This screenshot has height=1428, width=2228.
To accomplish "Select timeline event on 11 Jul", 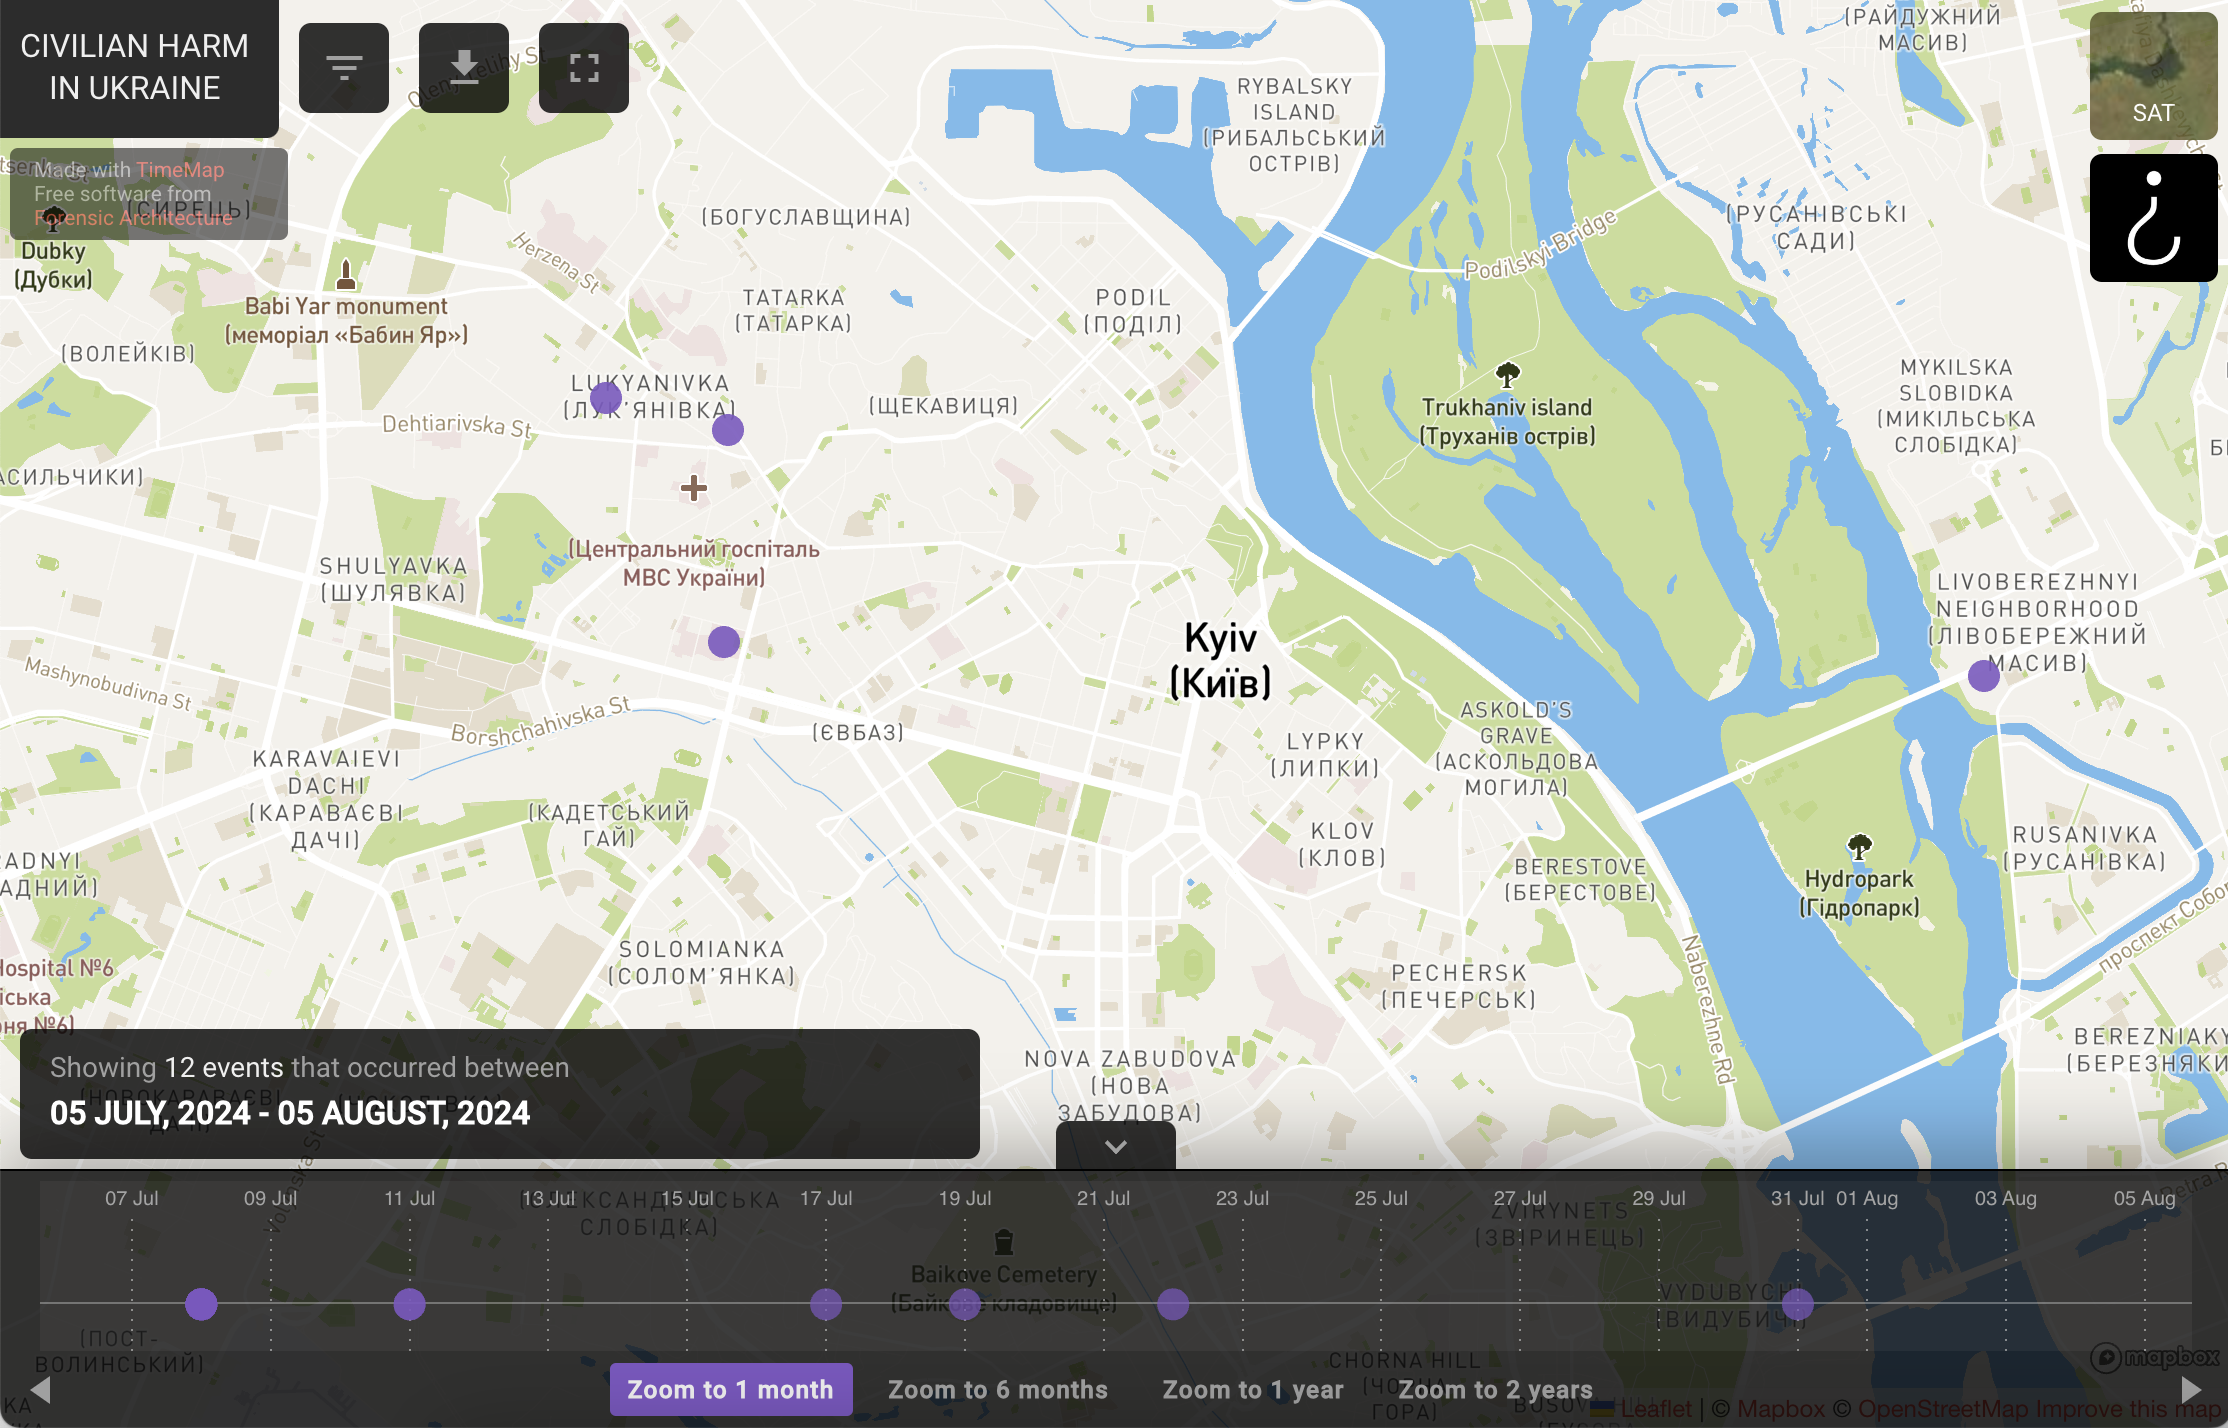I will [409, 1304].
